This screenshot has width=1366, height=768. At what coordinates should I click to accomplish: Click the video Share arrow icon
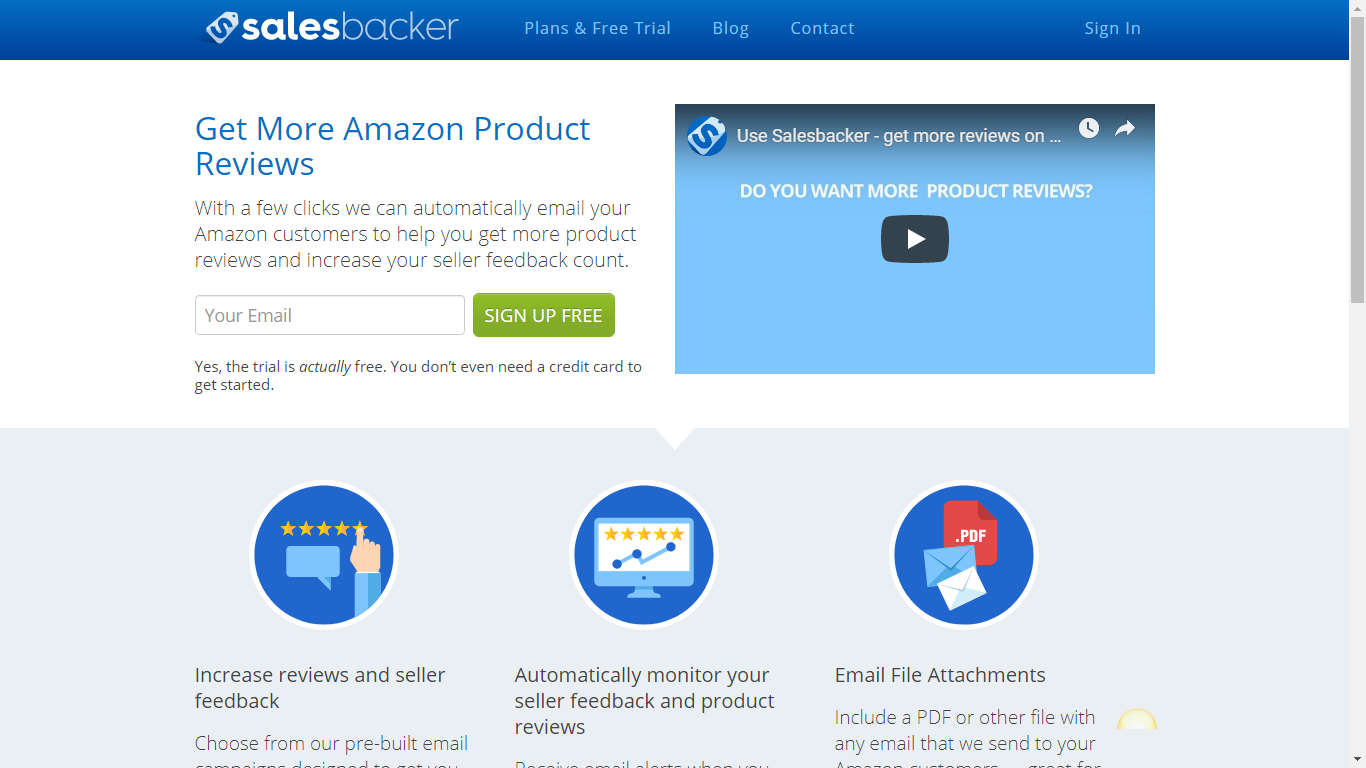(x=1125, y=128)
